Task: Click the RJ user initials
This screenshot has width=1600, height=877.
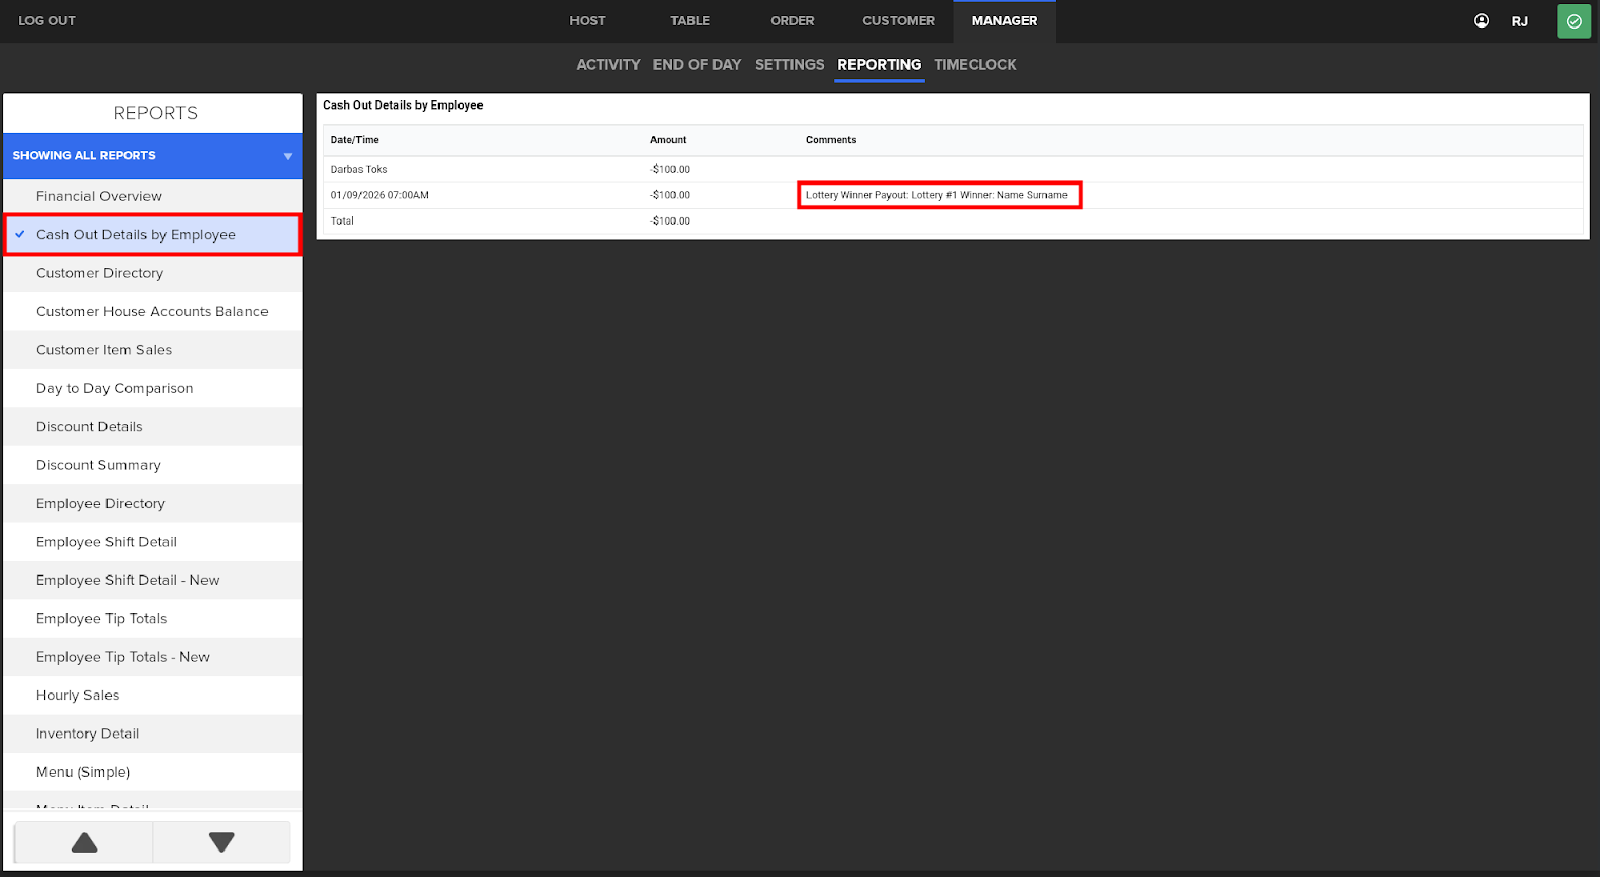Action: tap(1519, 21)
